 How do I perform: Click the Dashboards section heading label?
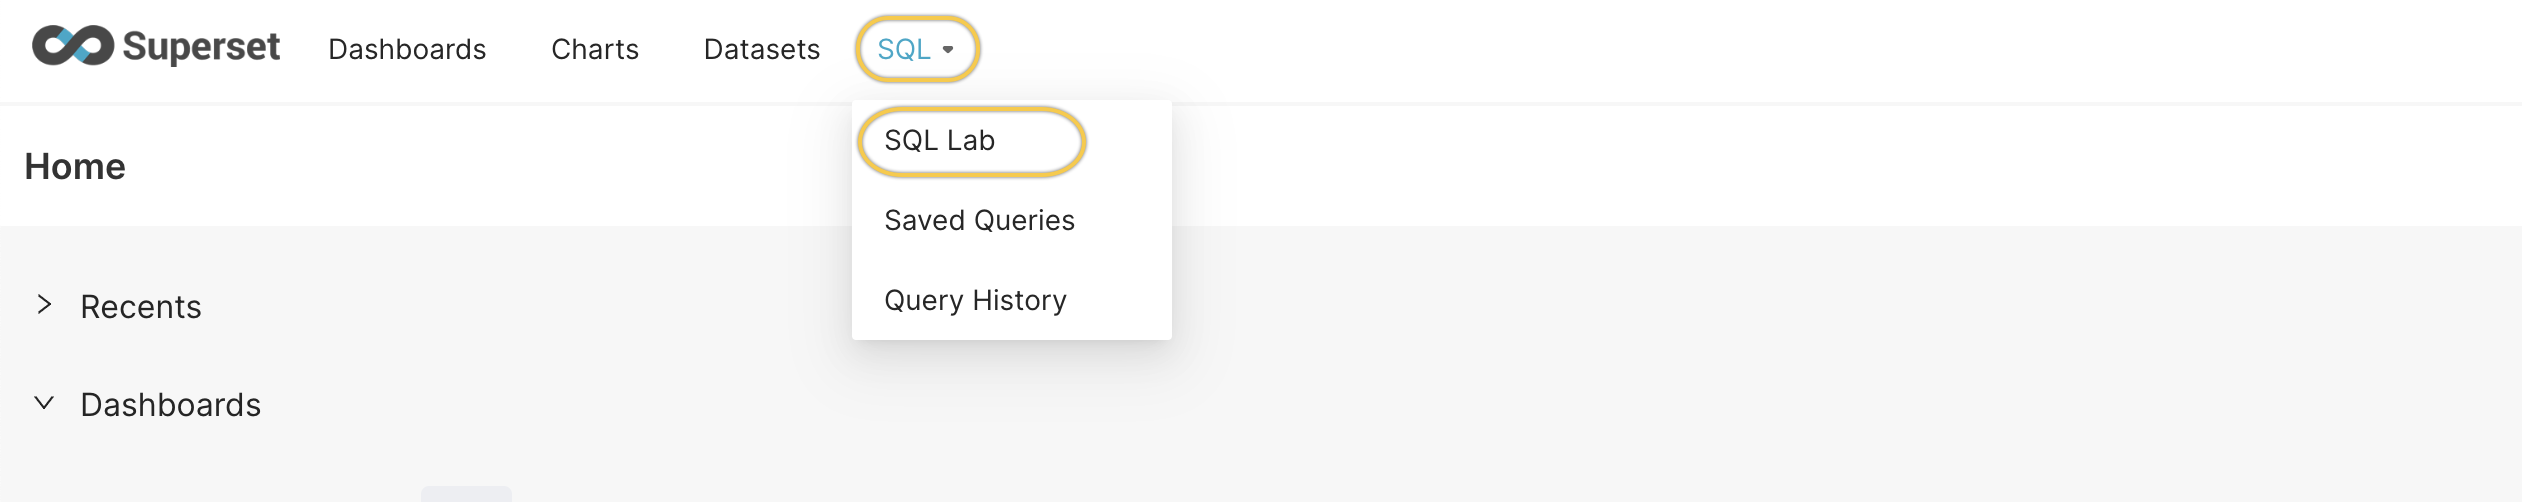[171, 405]
